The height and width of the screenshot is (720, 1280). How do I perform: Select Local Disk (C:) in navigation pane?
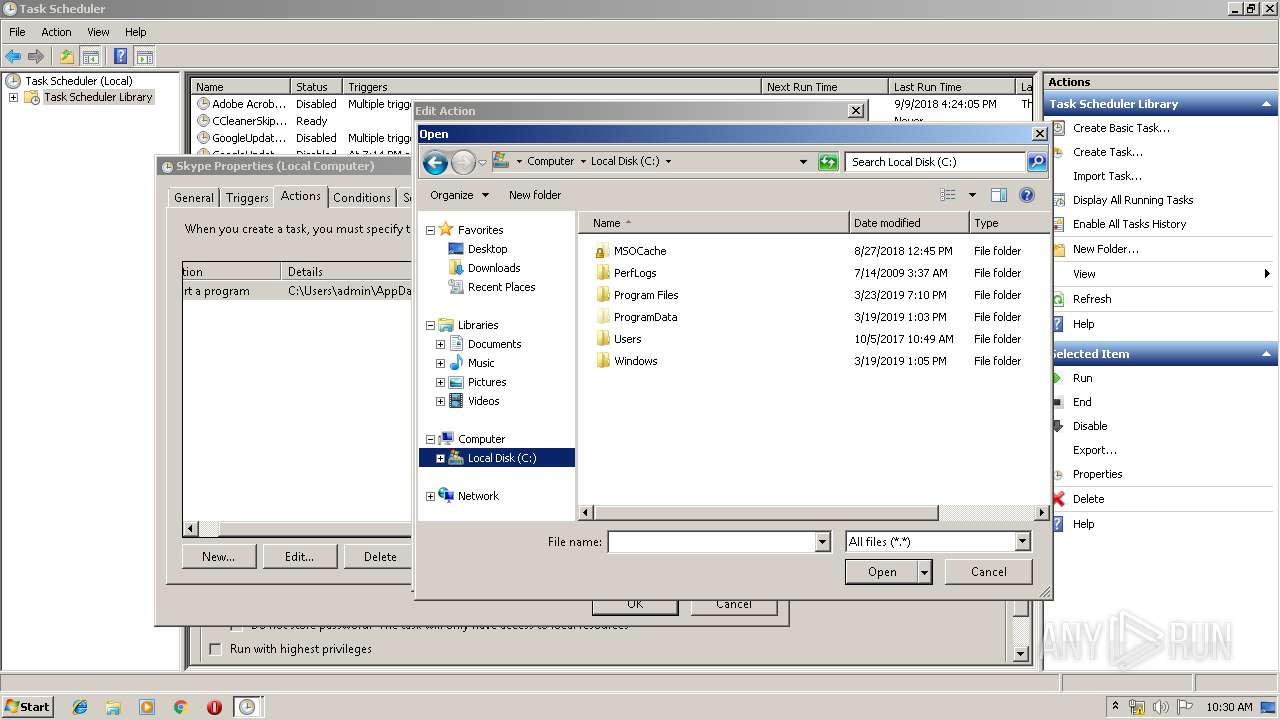pos(497,458)
